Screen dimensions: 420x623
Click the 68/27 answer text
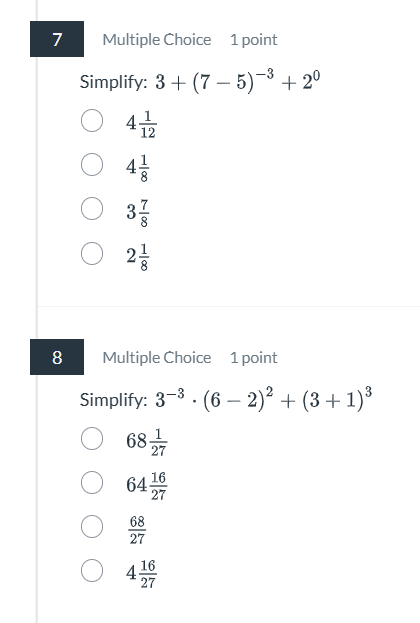click(x=137, y=530)
